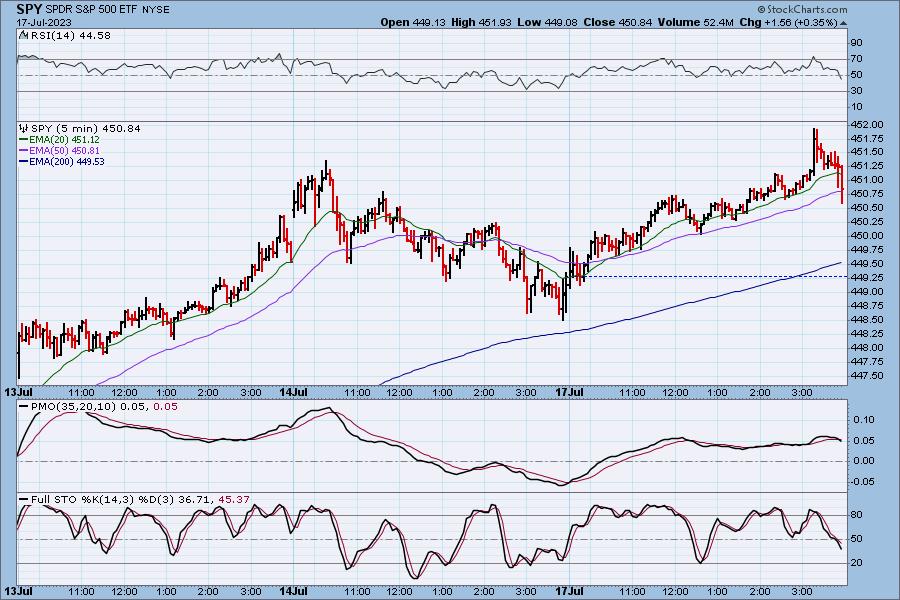Click the 451.75 price axis label
900x600 pixels.
click(867, 138)
